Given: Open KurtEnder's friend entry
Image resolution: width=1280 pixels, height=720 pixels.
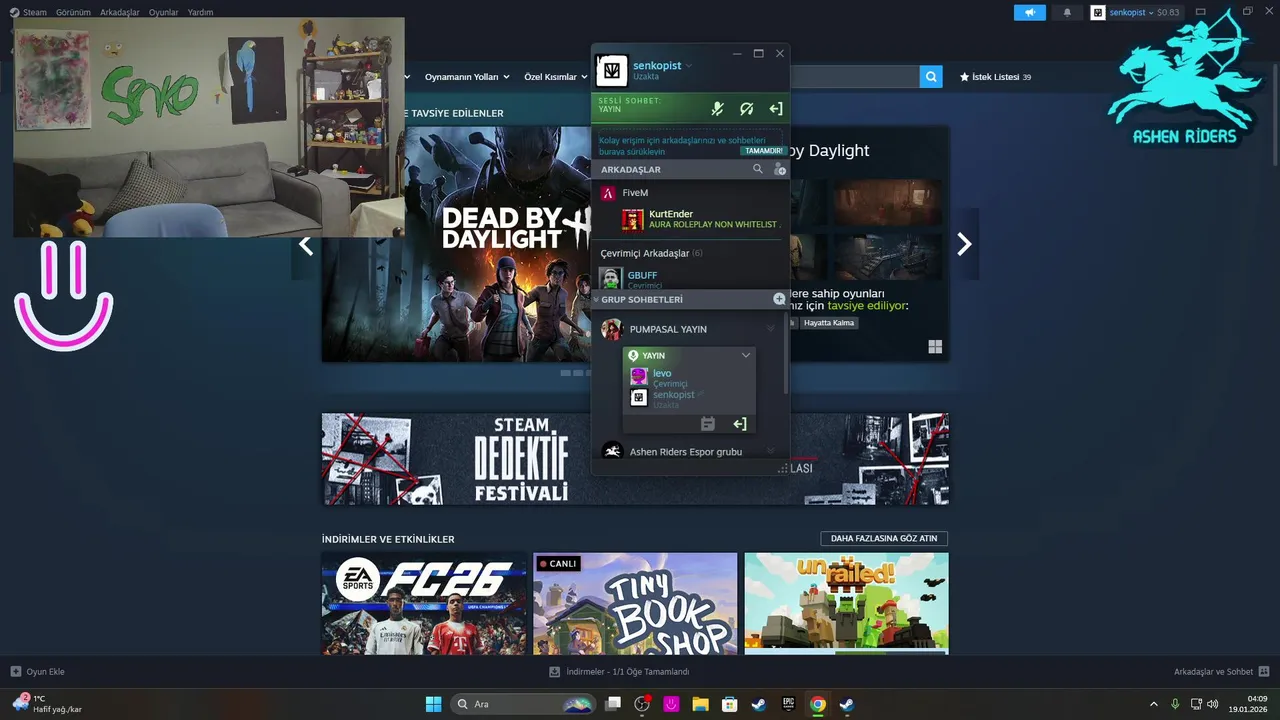Looking at the screenshot, I should 700,219.
